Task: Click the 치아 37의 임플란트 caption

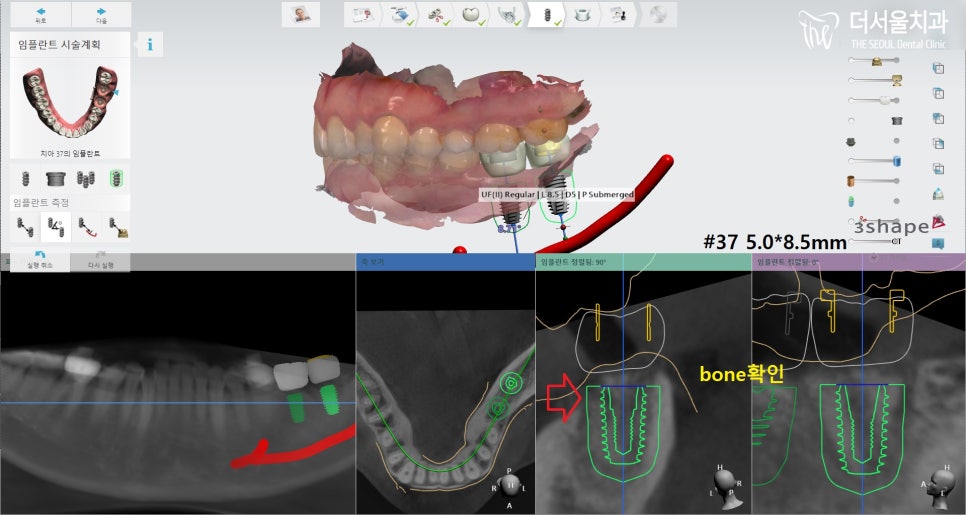Action: click(x=70, y=153)
